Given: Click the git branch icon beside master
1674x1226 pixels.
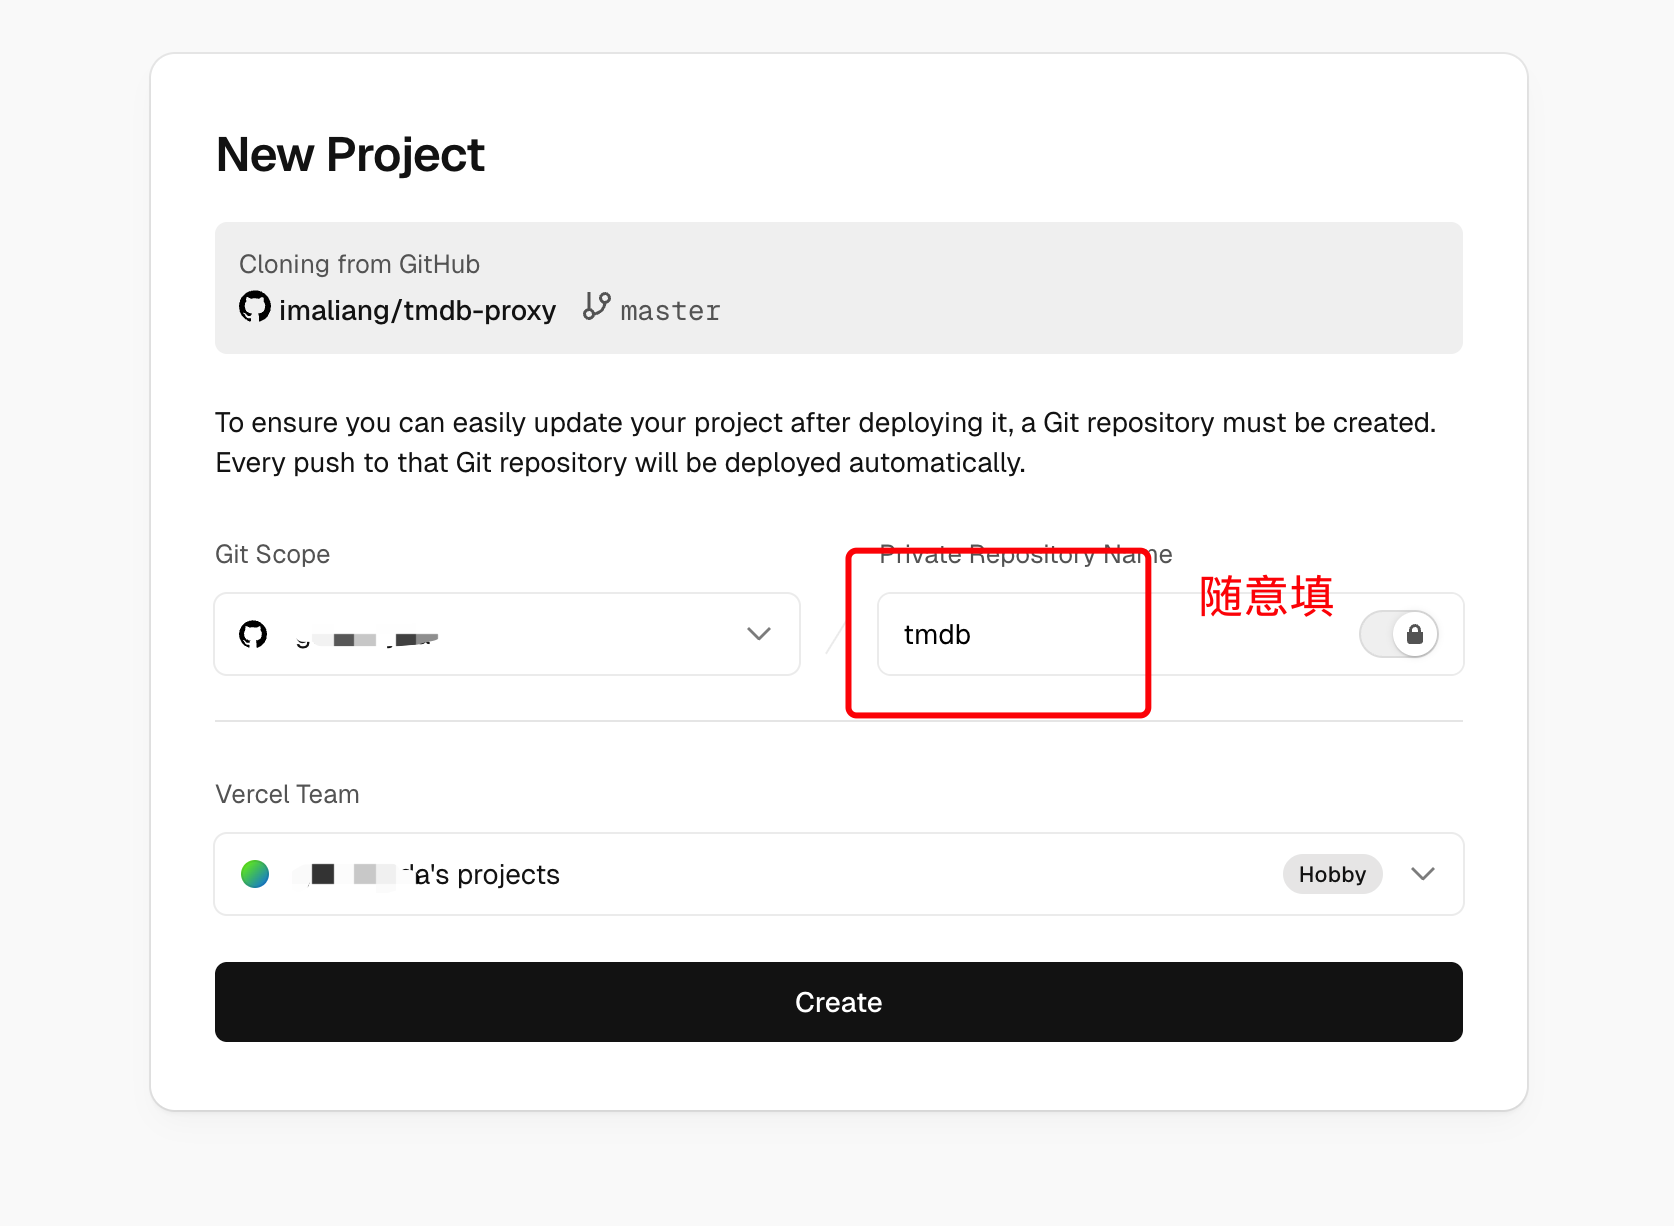Looking at the screenshot, I should (597, 306).
